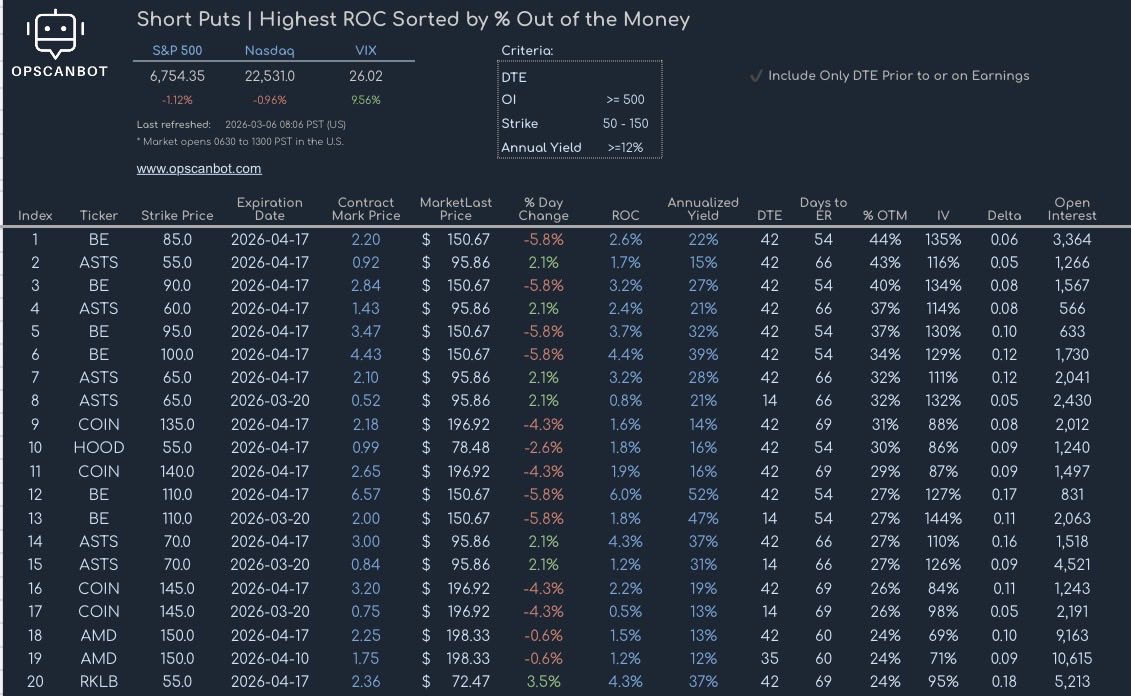Viewport: 1131px width, 696px height.
Task: Click the MarketLast Price column header
Action: point(456,209)
